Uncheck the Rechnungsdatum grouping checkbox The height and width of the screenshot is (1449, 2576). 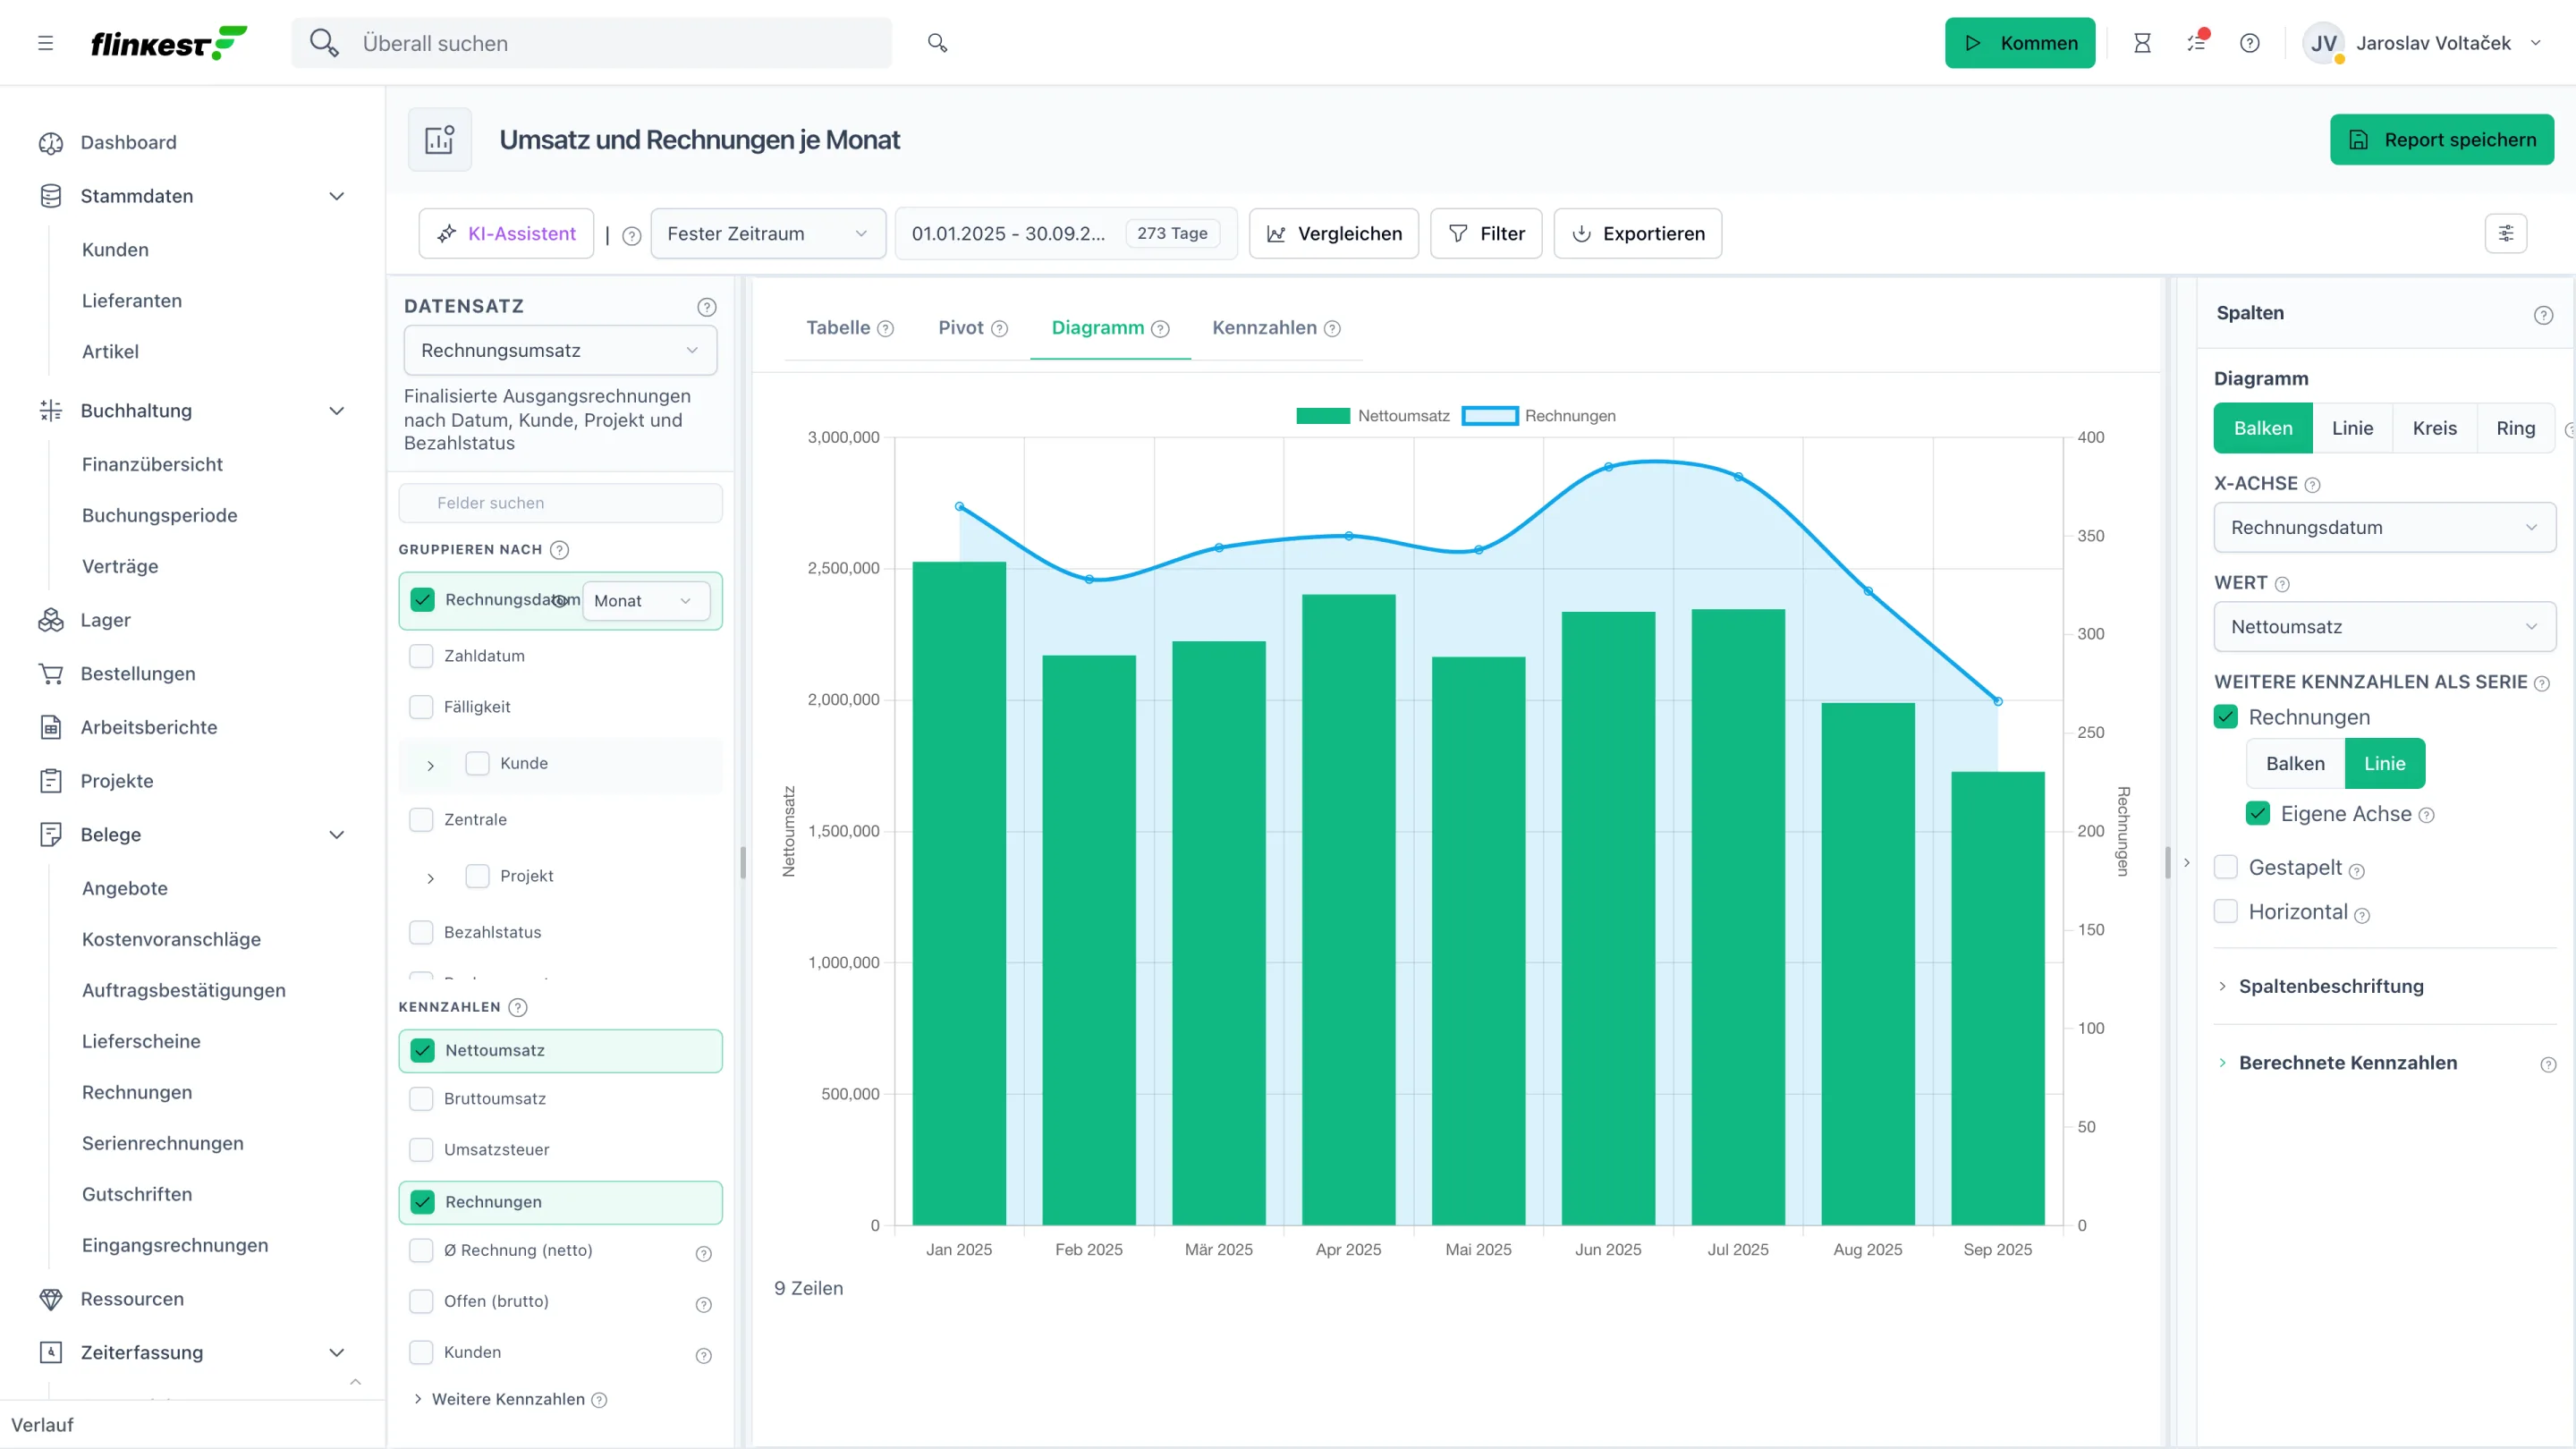[x=422, y=600]
